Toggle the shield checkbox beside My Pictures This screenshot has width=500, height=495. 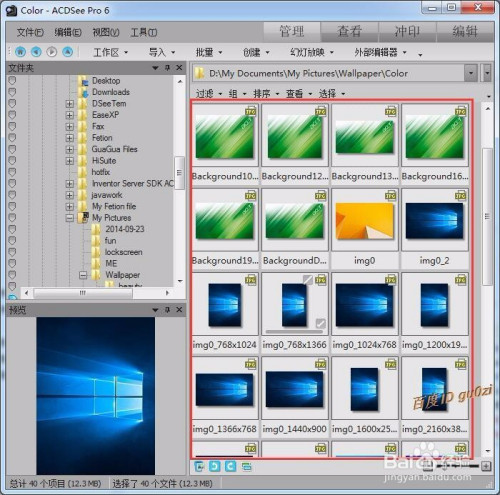pos(12,218)
